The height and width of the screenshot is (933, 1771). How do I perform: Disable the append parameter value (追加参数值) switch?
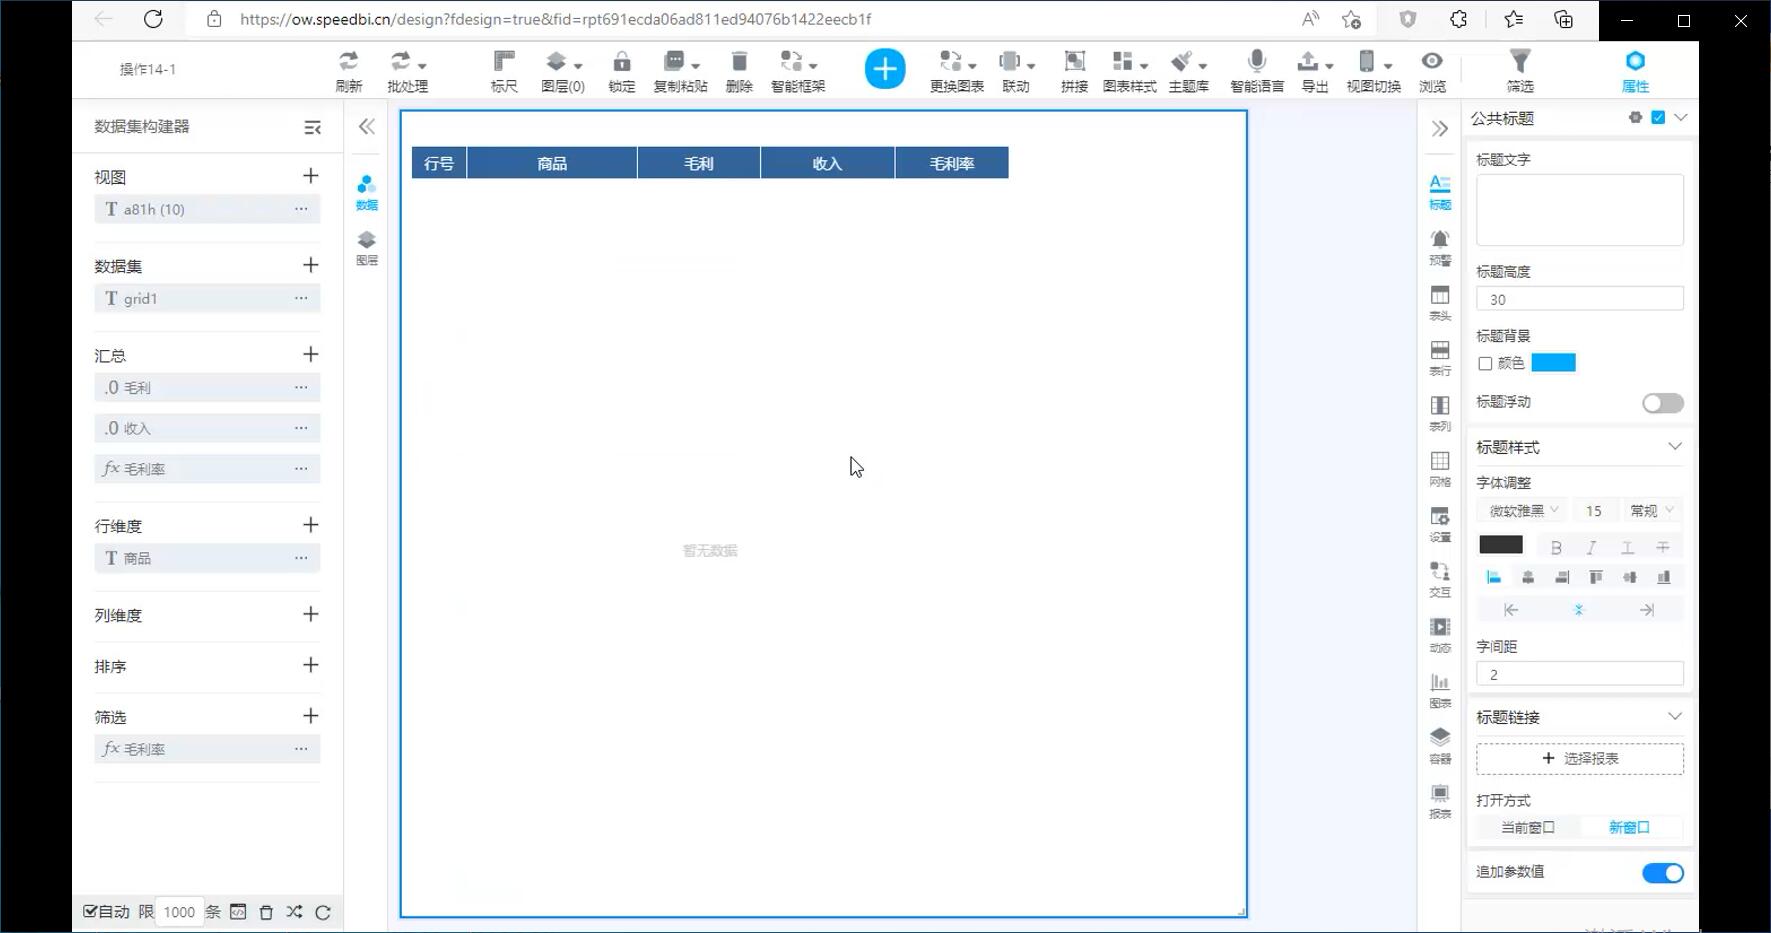(x=1662, y=873)
